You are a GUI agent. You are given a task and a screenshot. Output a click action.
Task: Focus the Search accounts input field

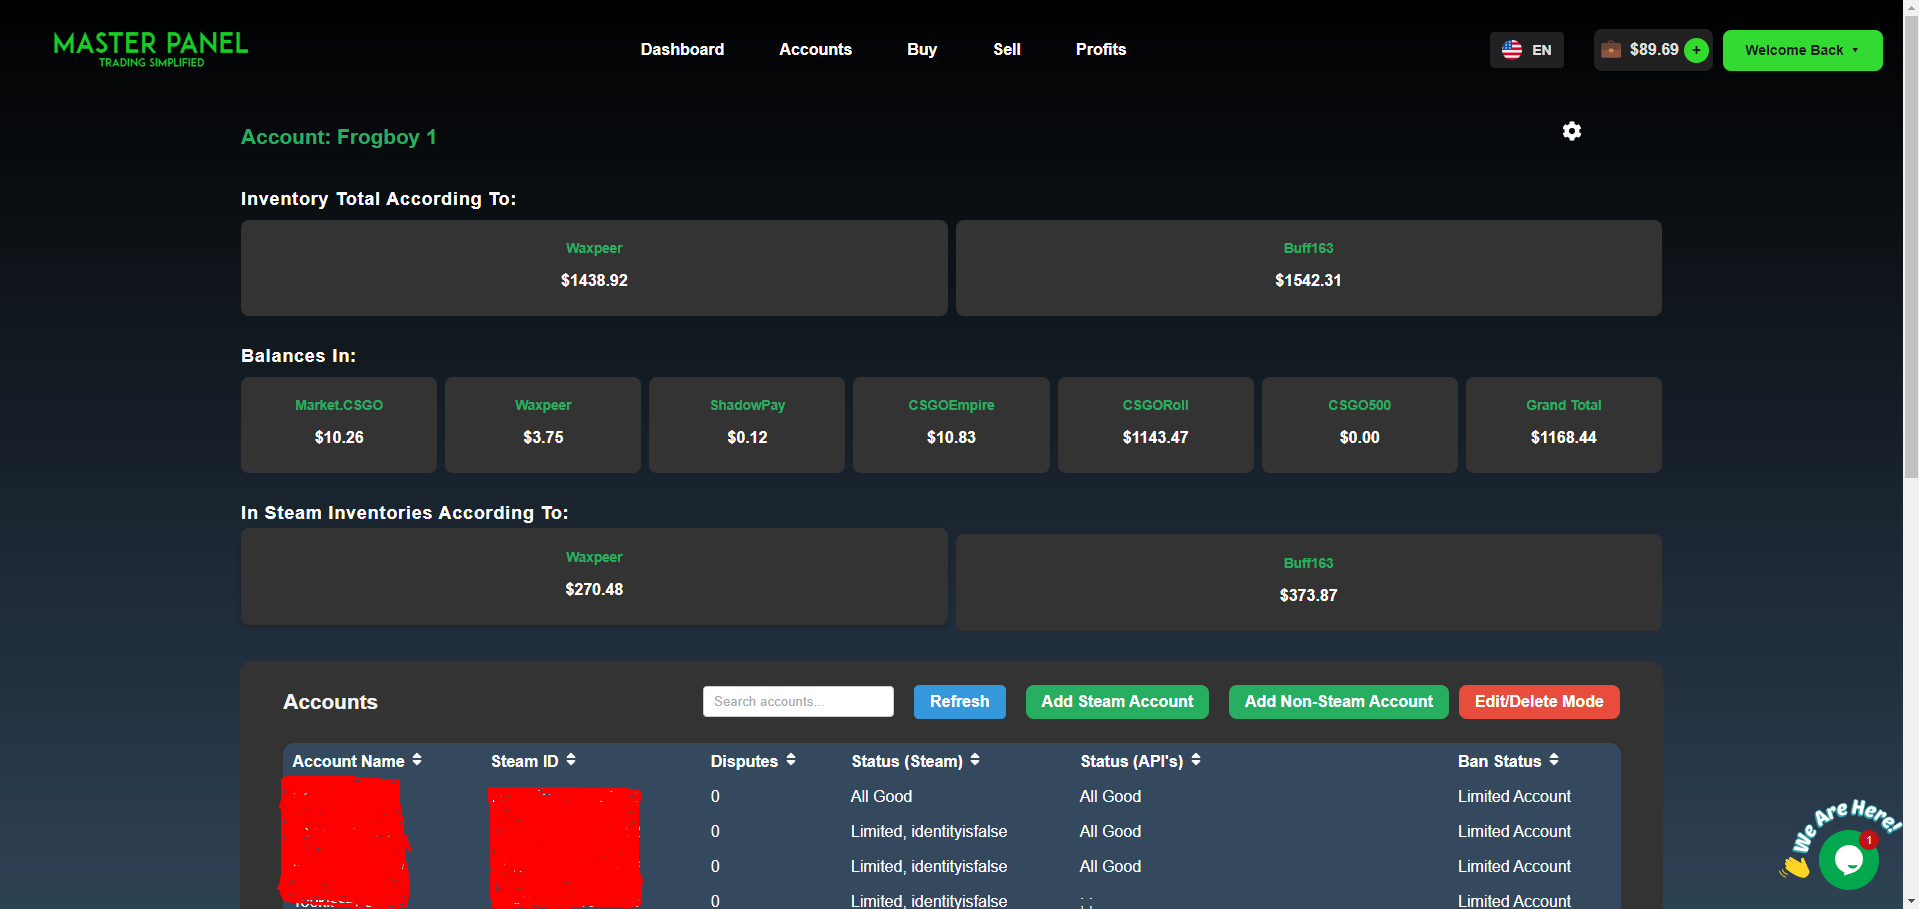798,701
